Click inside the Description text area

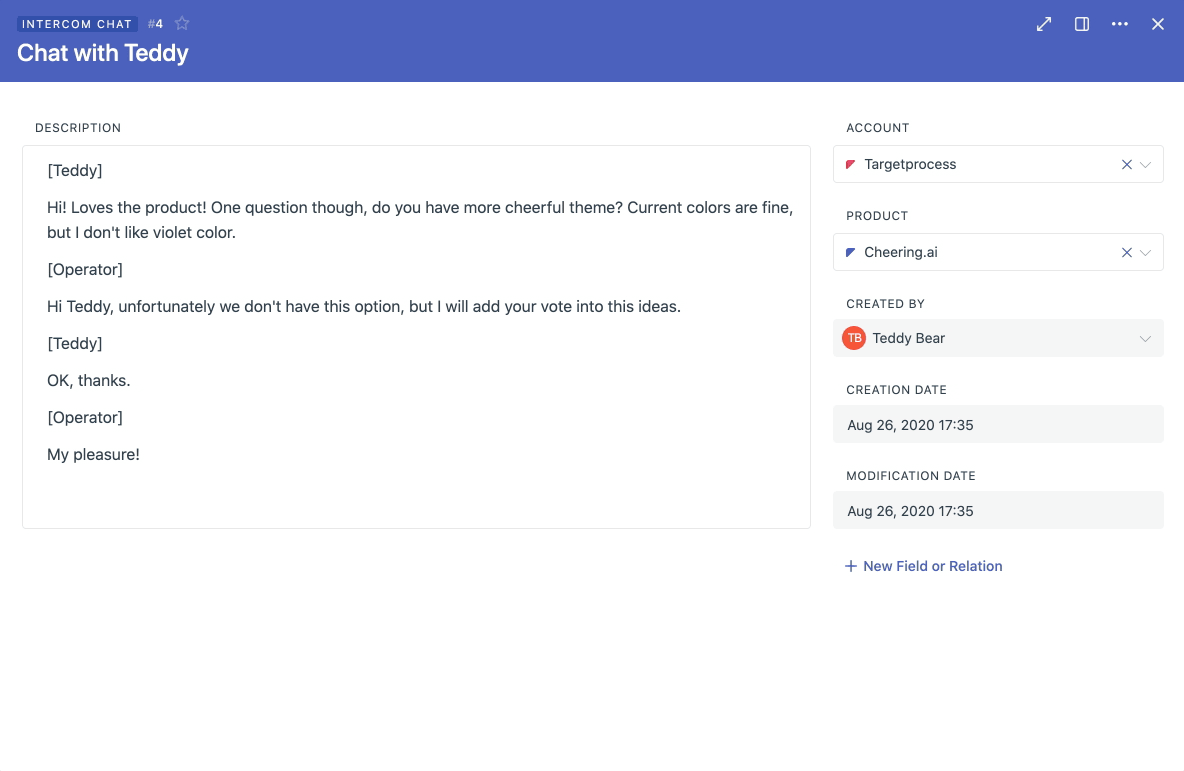(416, 340)
